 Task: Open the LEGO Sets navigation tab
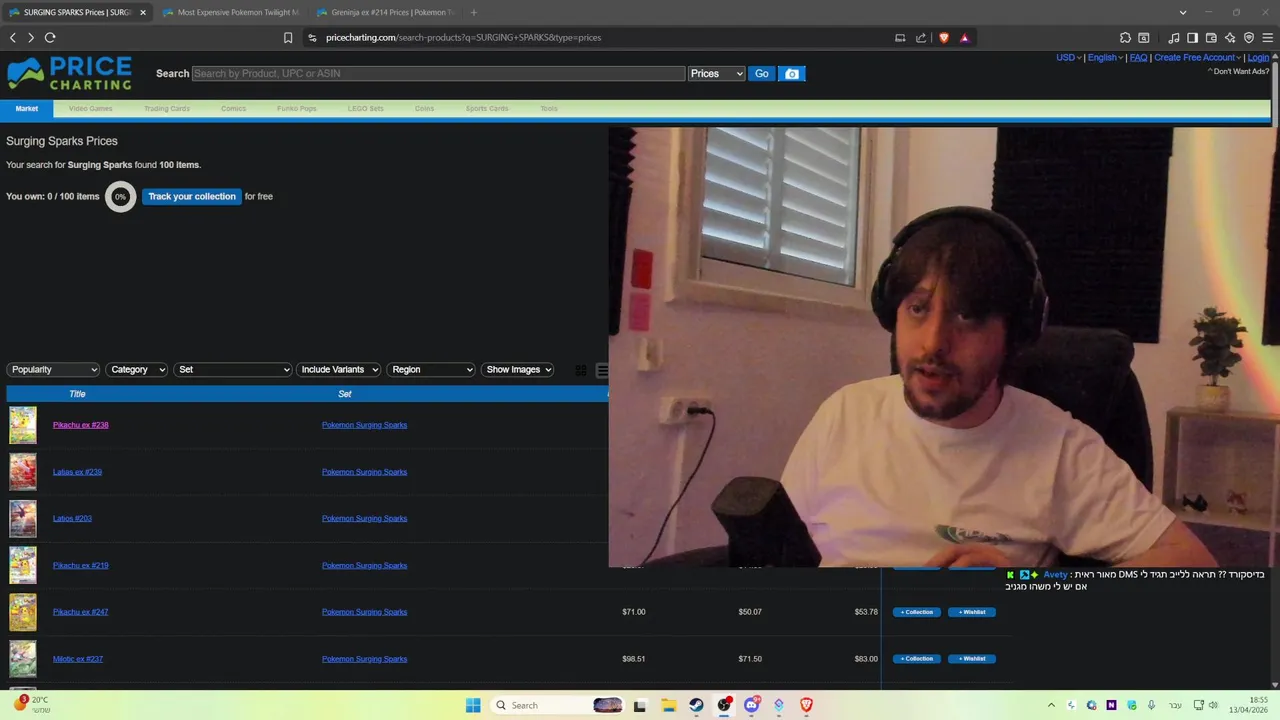point(365,108)
